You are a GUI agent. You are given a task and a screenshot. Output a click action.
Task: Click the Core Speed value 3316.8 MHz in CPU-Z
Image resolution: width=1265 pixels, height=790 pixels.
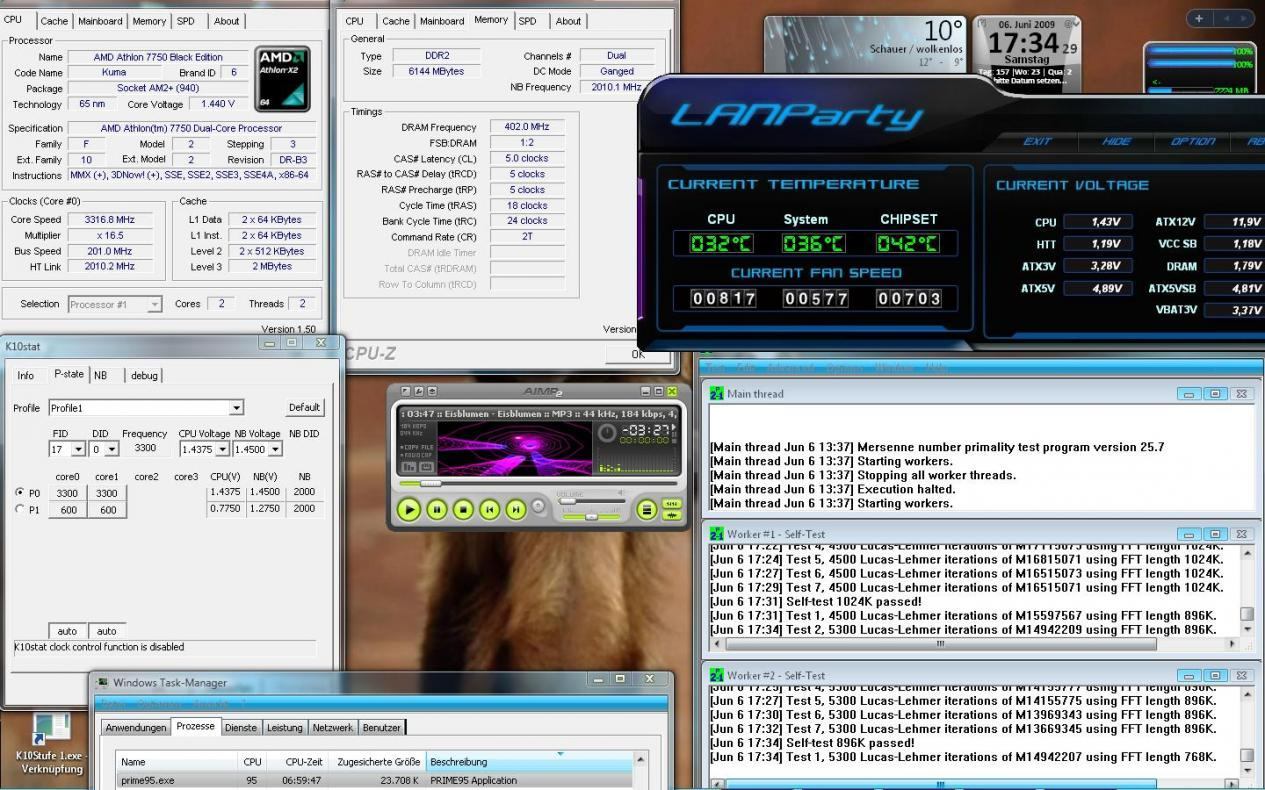tap(110, 220)
